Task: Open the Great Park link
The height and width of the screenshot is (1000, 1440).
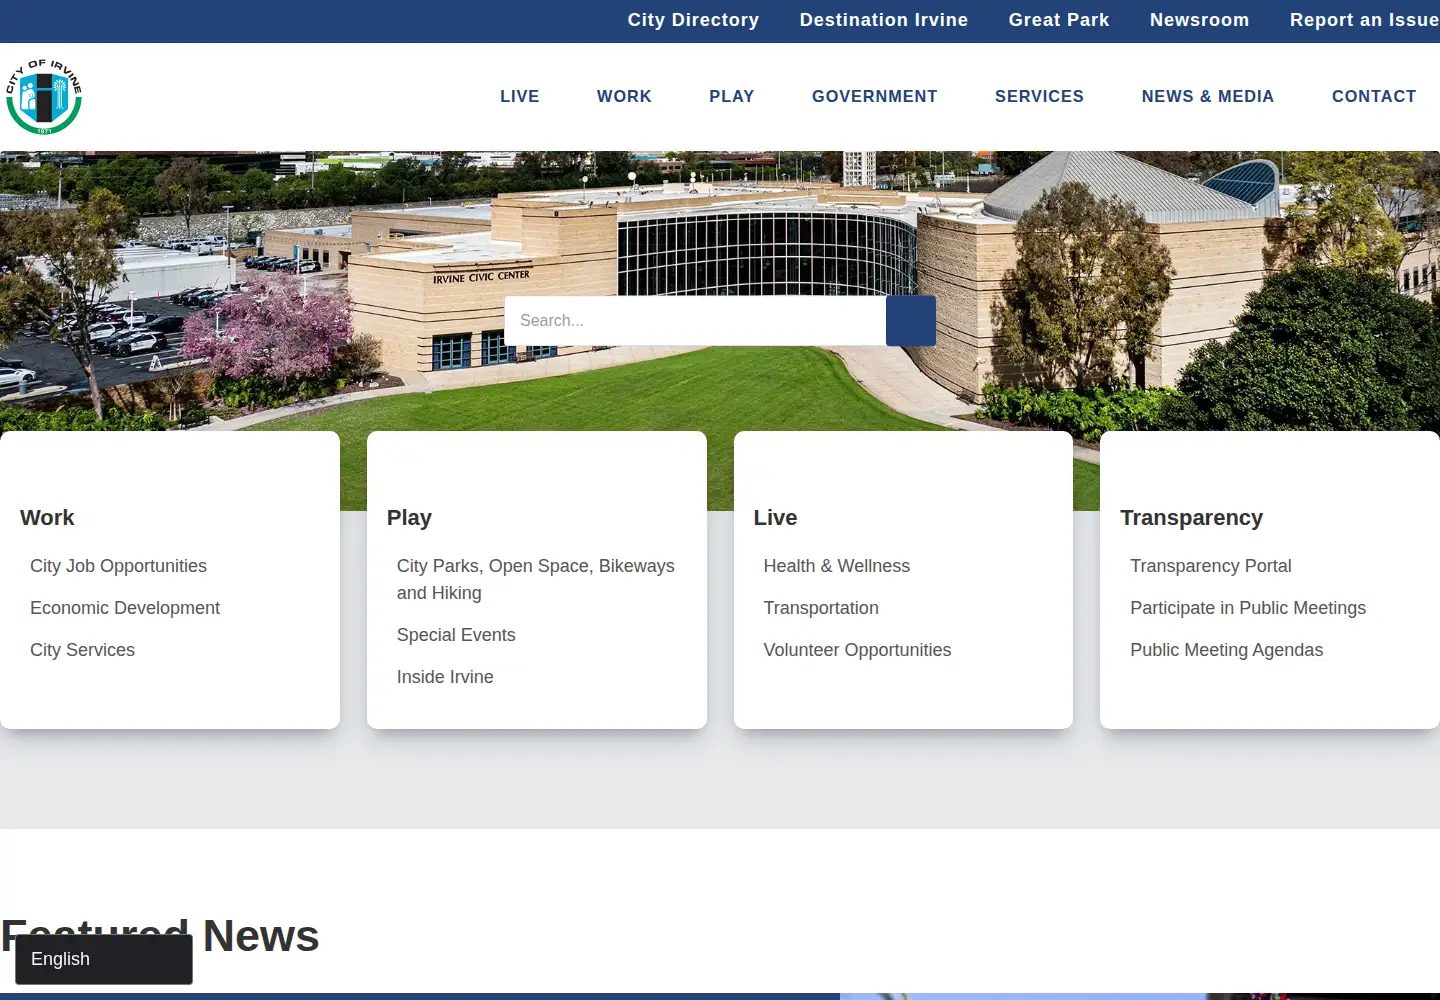Action: (x=1059, y=20)
